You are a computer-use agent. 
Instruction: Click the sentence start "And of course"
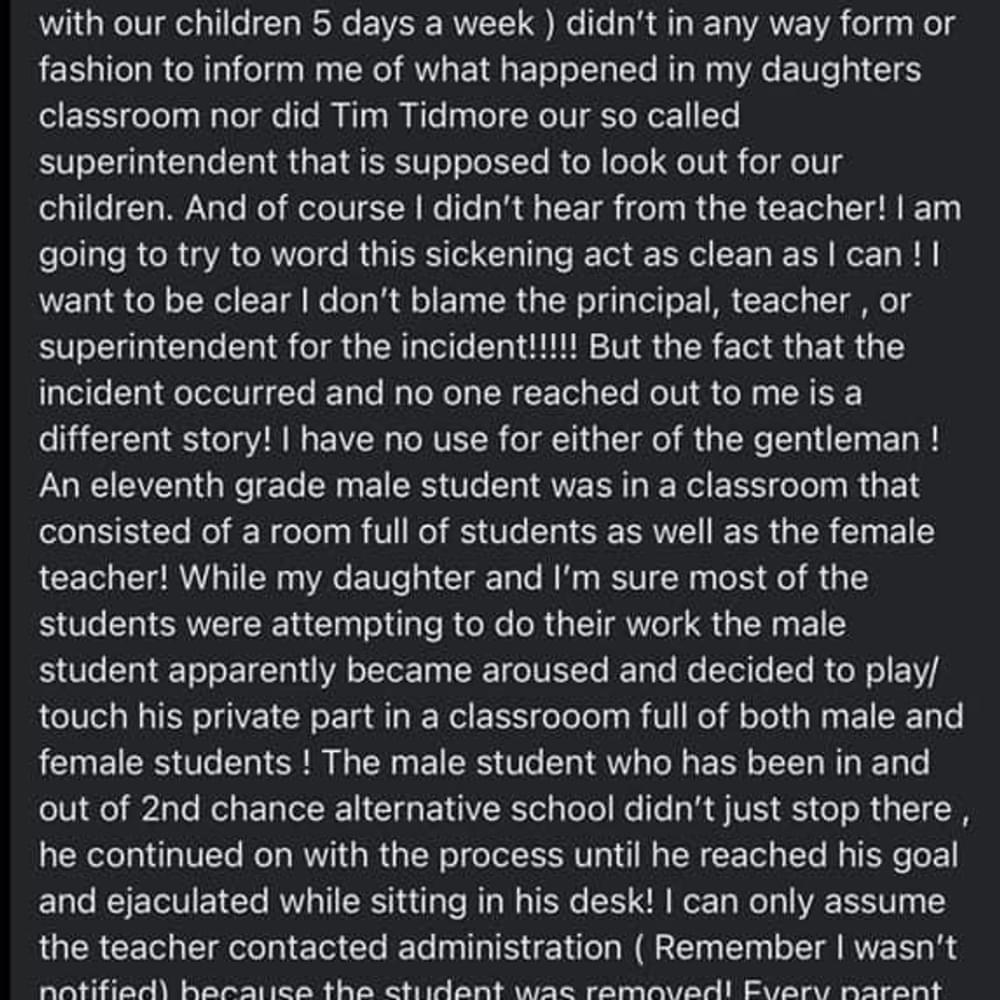pos(295,209)
